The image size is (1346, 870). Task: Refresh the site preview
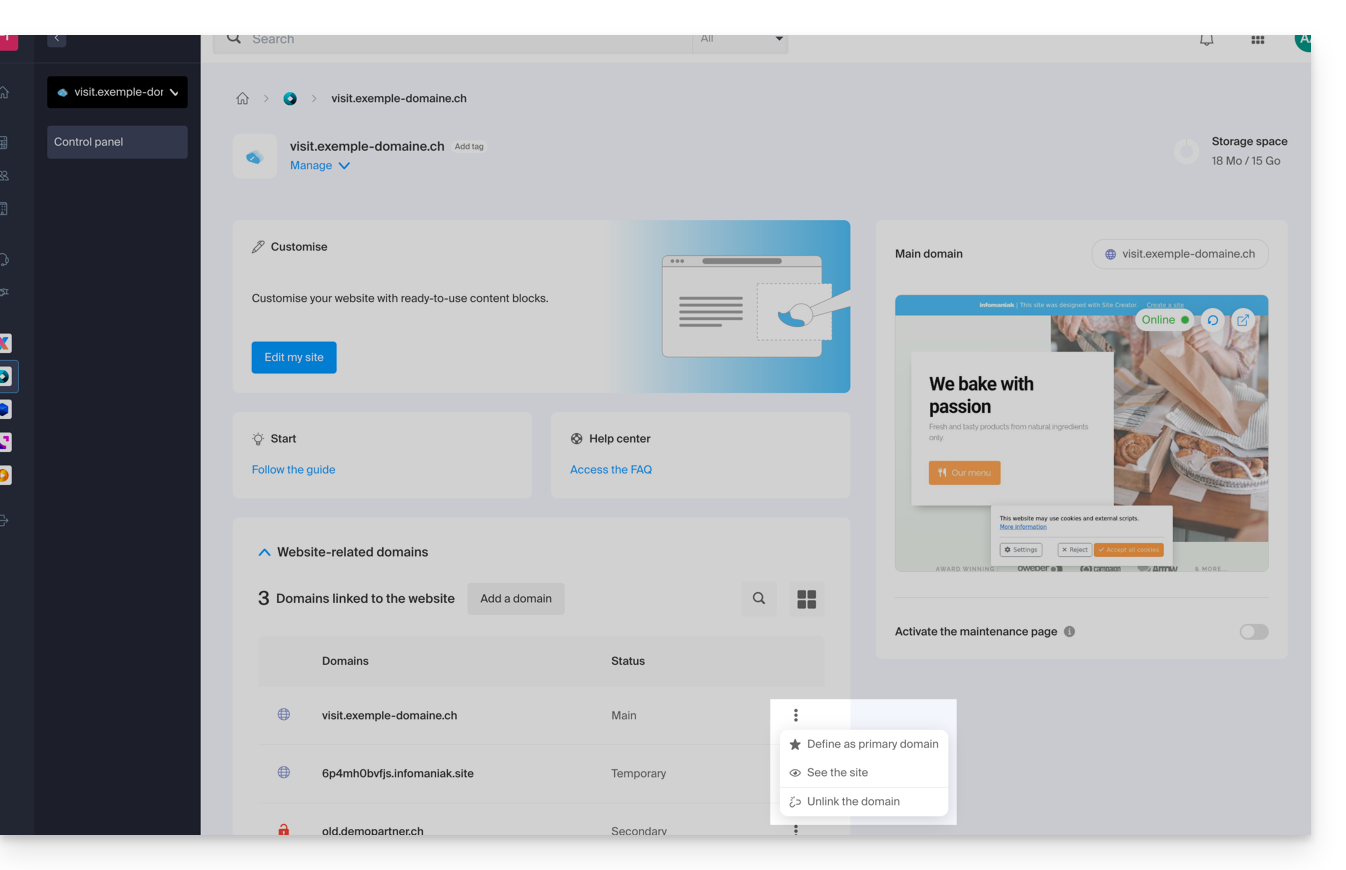click(x=1213, y=320)
